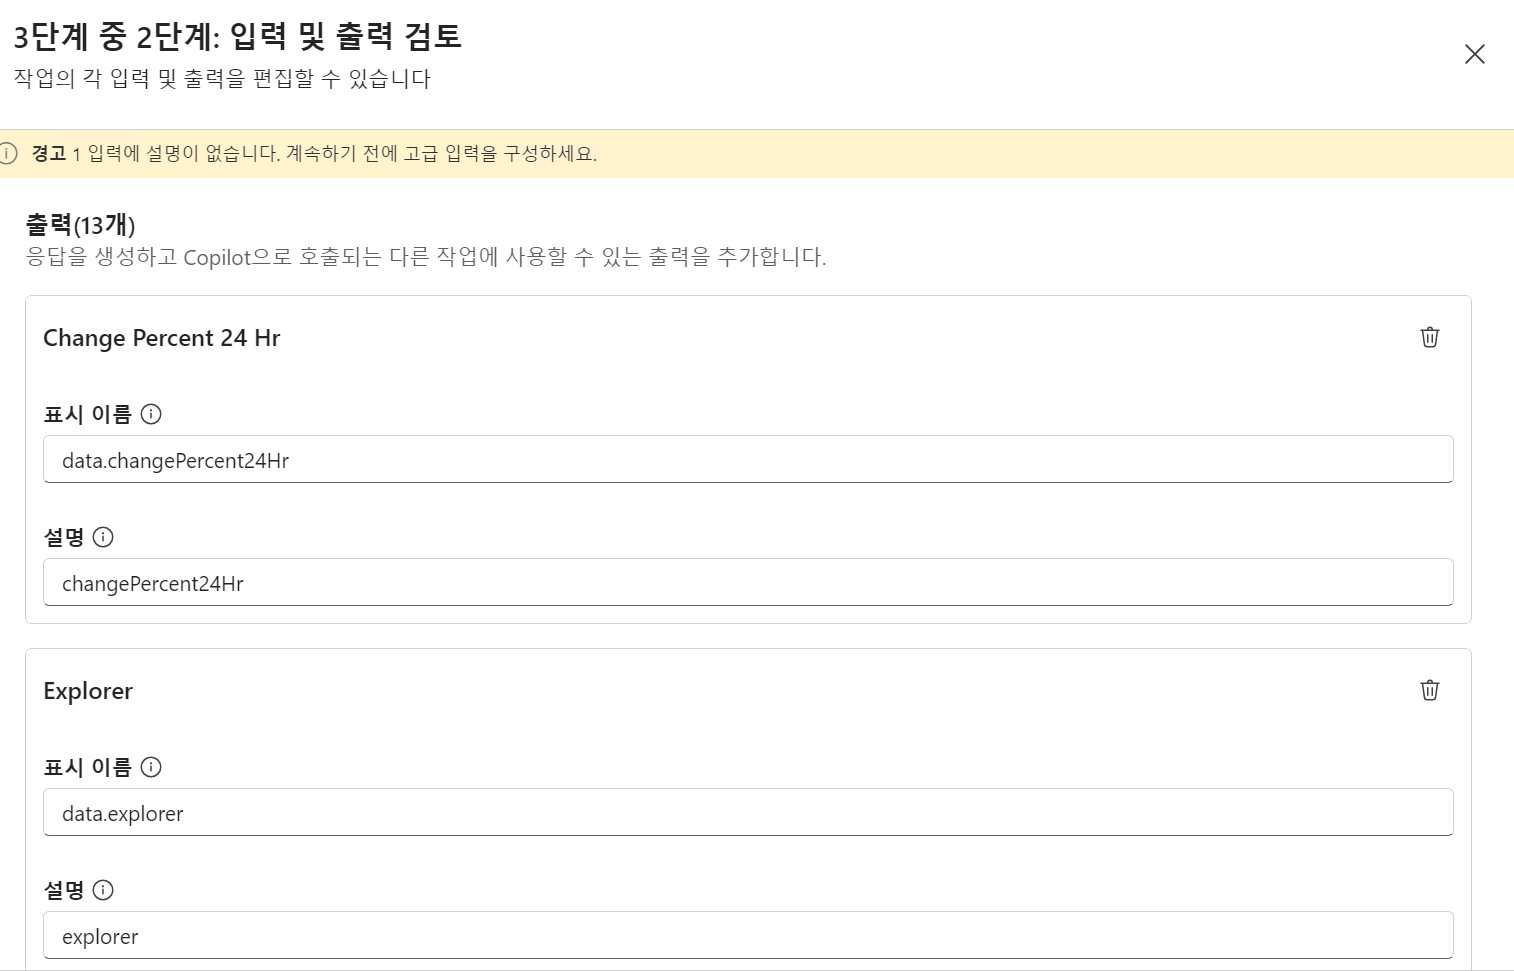Focus the changePercent24Hr description field

point(748,582)
